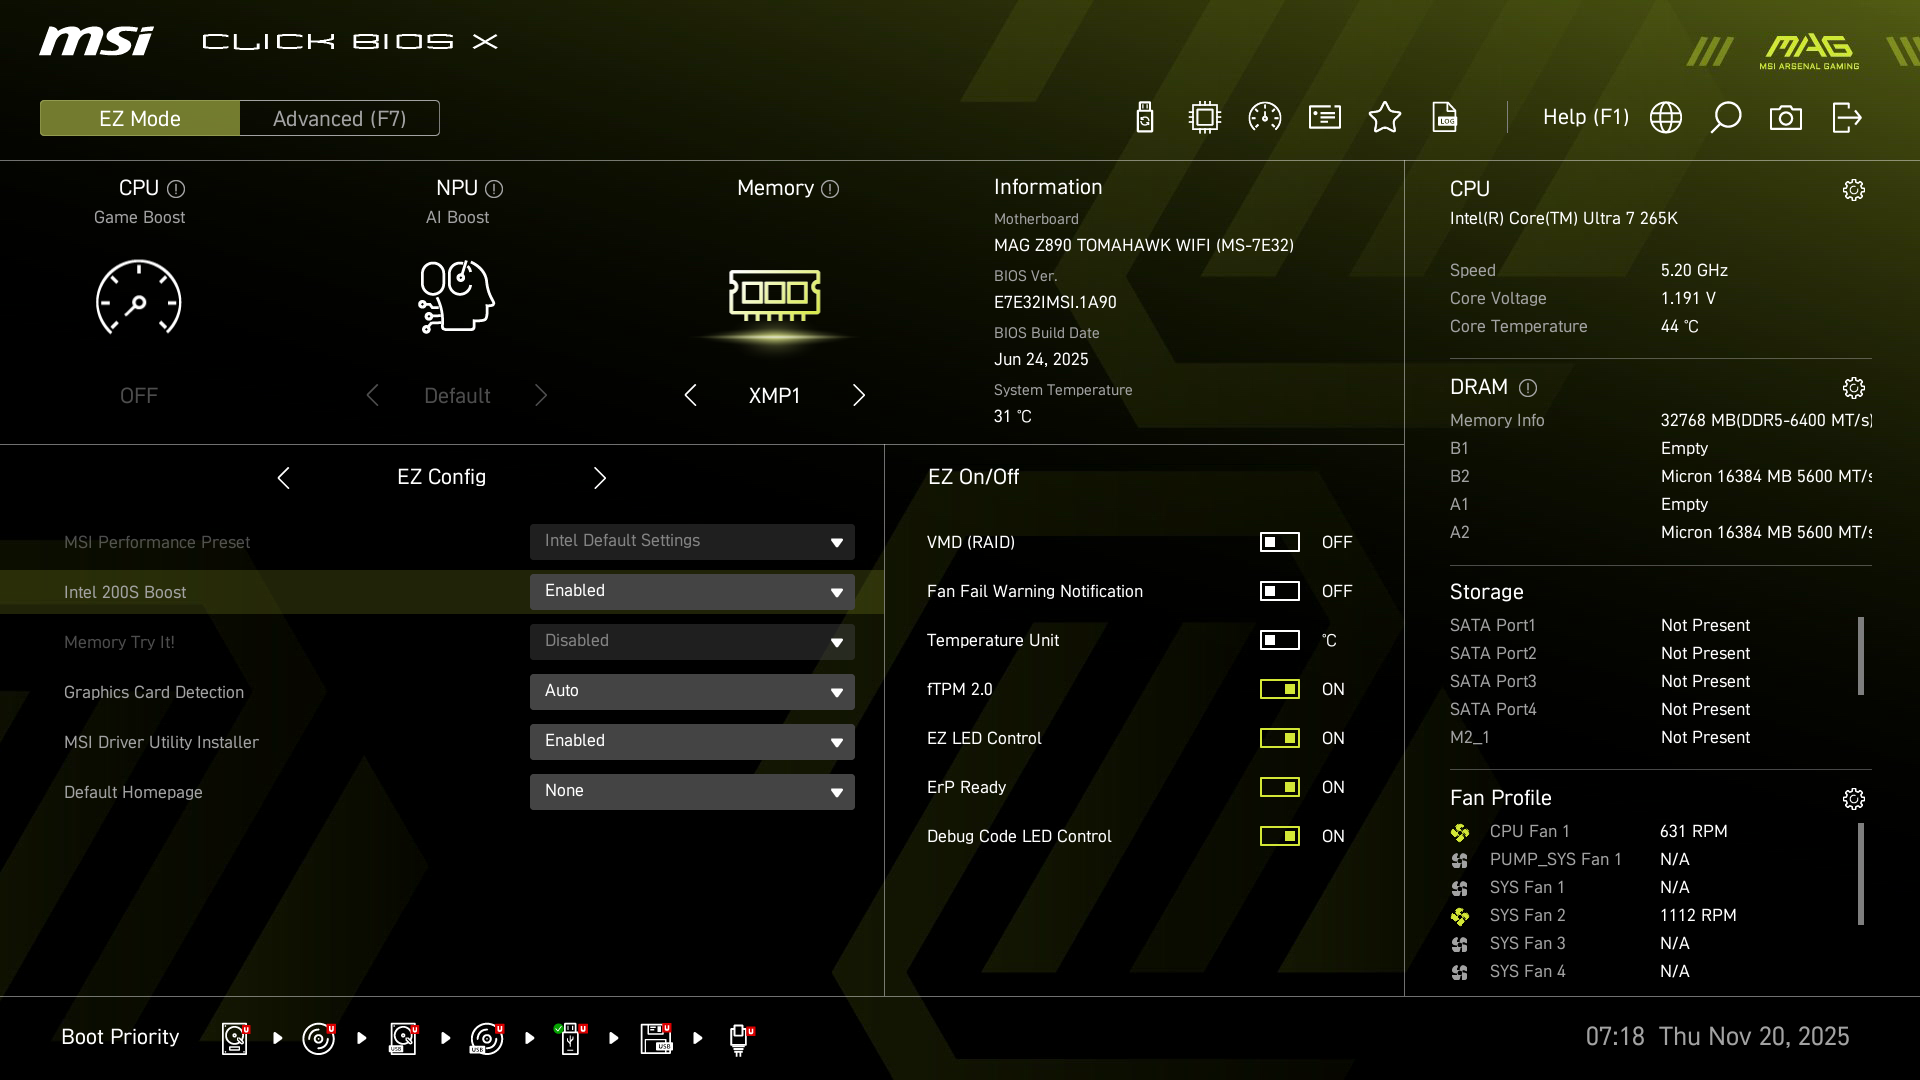Open the MSI Driver Utility Installer dropdown

(x=691, y=741)
